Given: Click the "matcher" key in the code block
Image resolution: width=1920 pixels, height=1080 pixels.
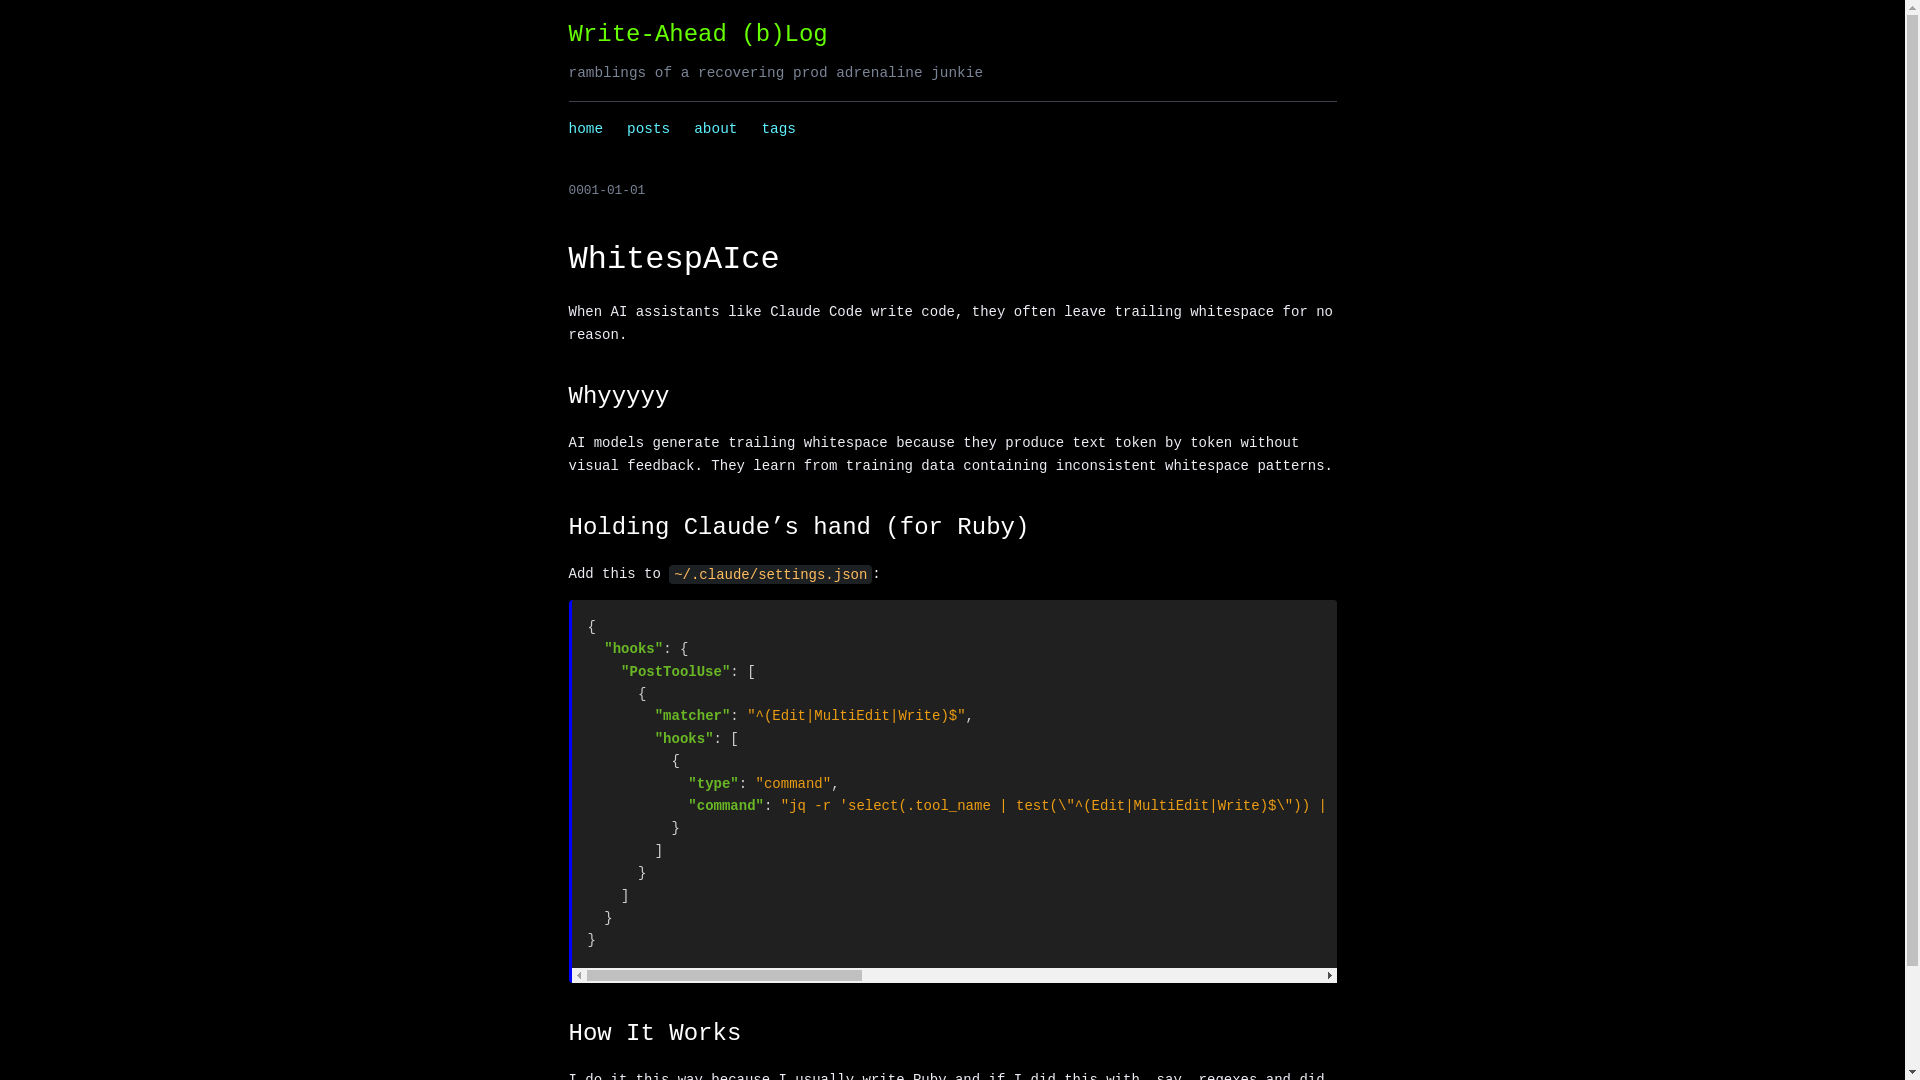Looking at the screenshot, I should 692,716.
